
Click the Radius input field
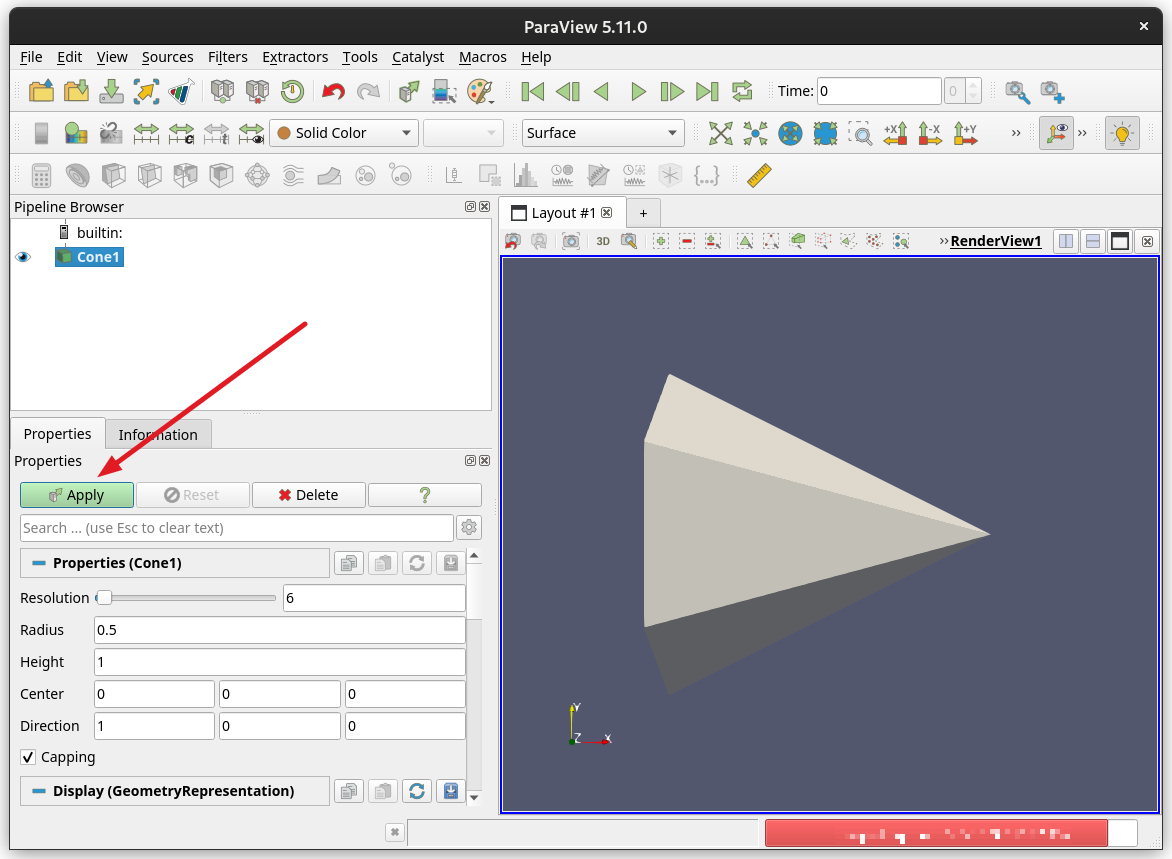[280, 629]
